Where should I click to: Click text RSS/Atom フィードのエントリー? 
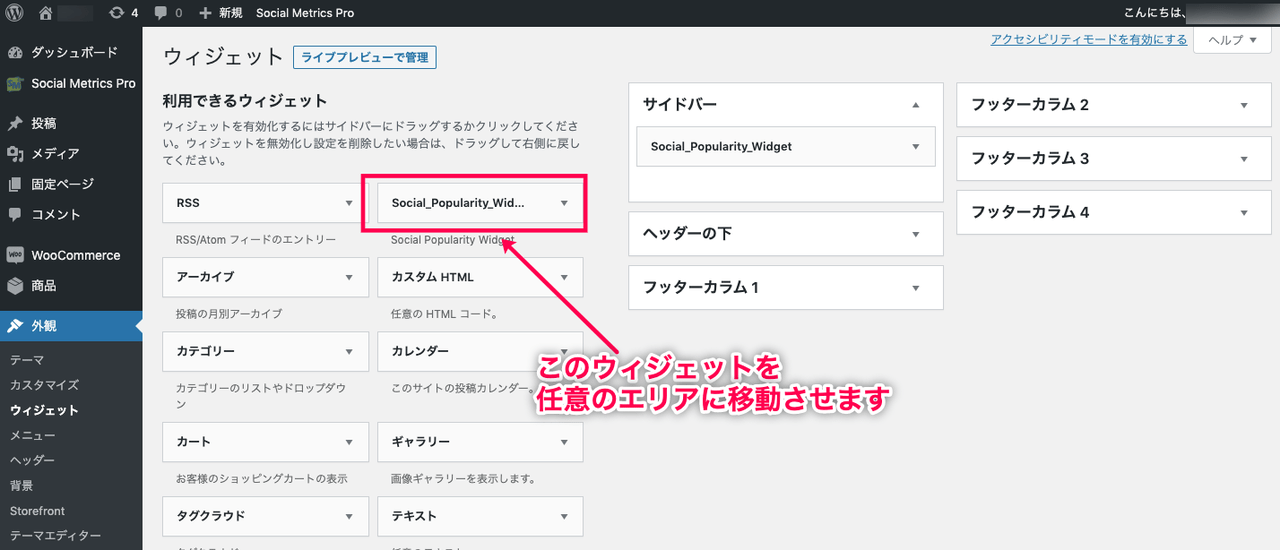coord(256,240)
